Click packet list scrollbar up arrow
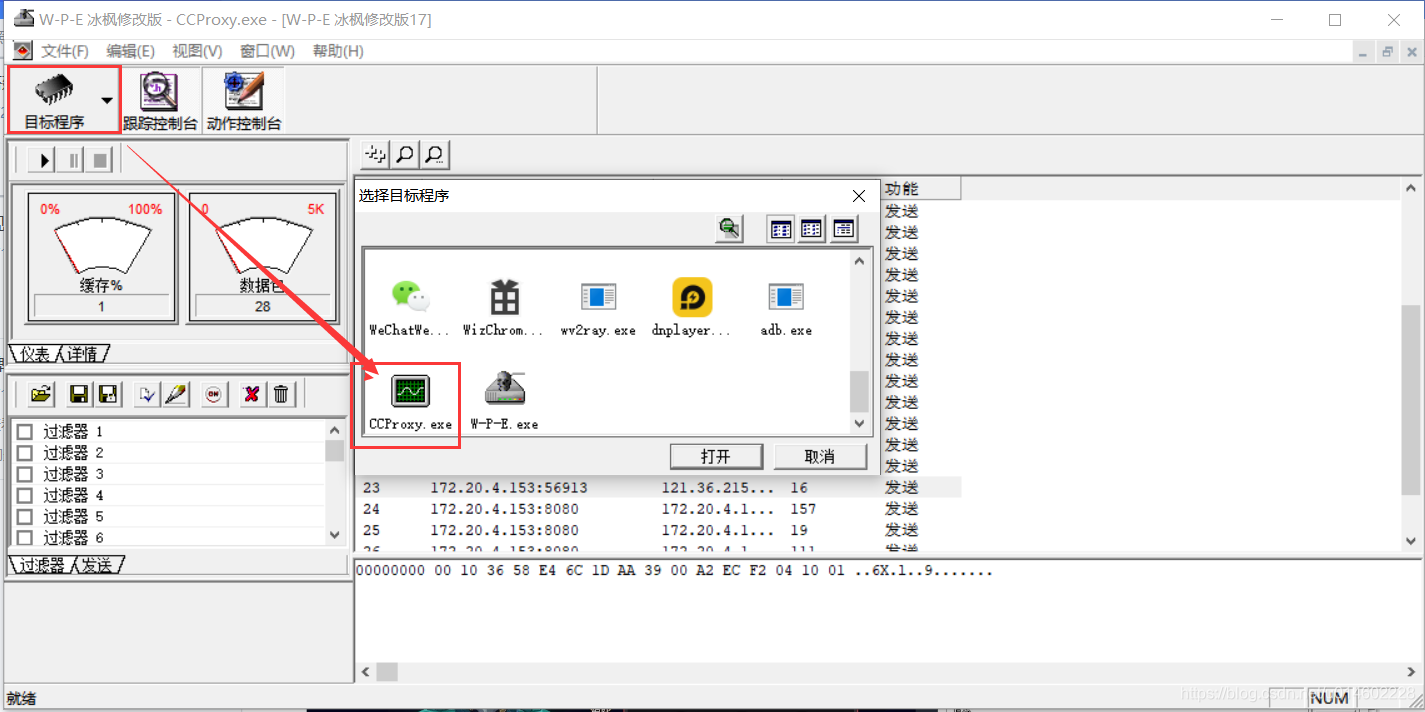Viewport: 1425px width, 712px height. point(1411,188)
